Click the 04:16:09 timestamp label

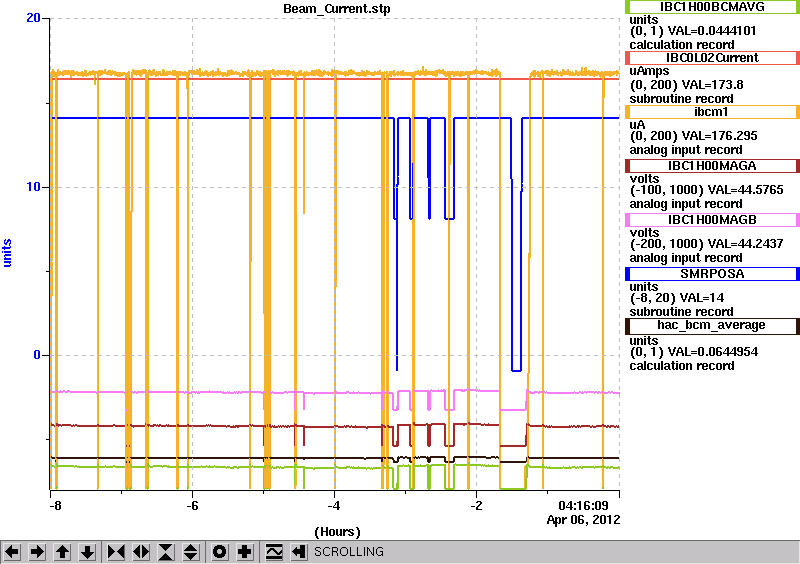coord(583,506)
